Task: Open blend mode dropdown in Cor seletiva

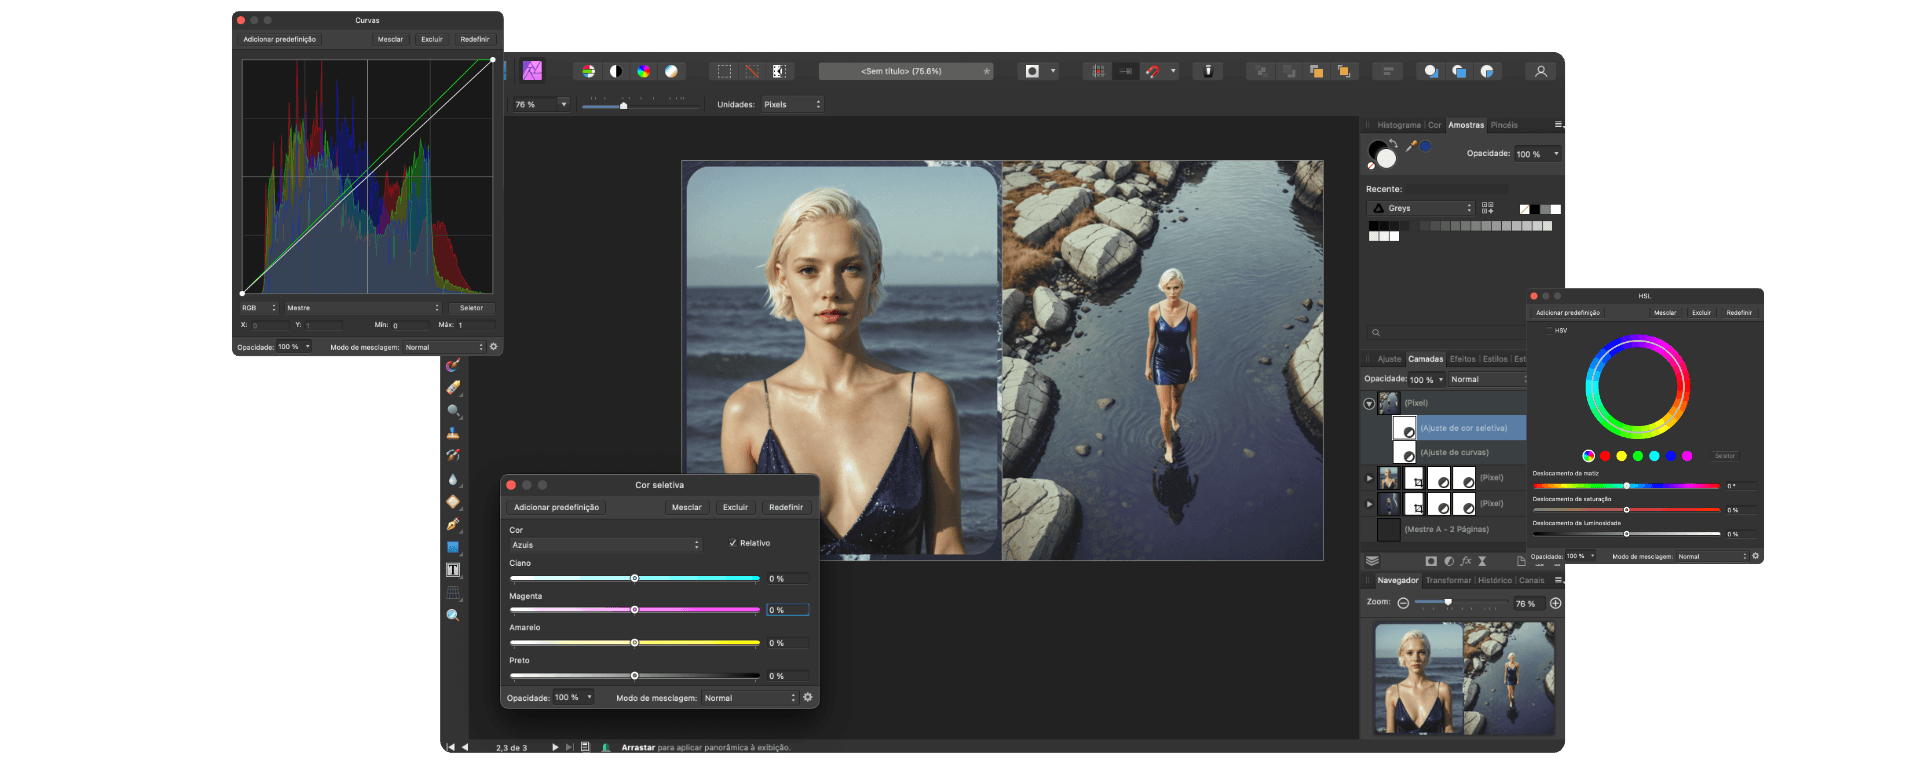Action: (x=750, y=698)
